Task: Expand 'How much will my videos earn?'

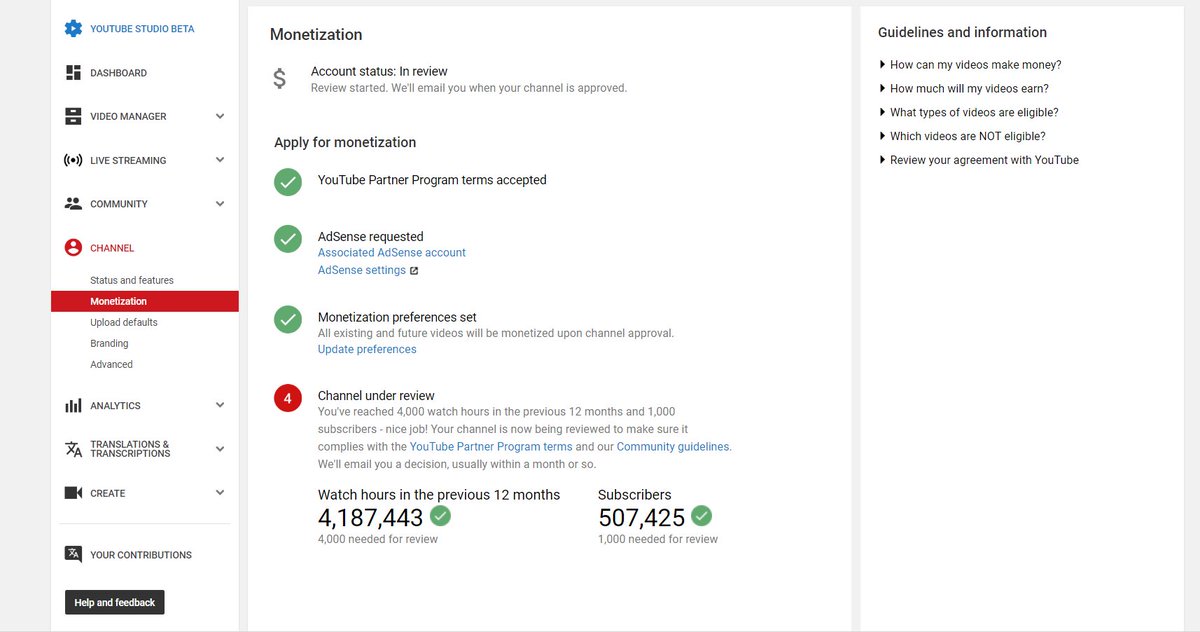Action: click(964, 89)
